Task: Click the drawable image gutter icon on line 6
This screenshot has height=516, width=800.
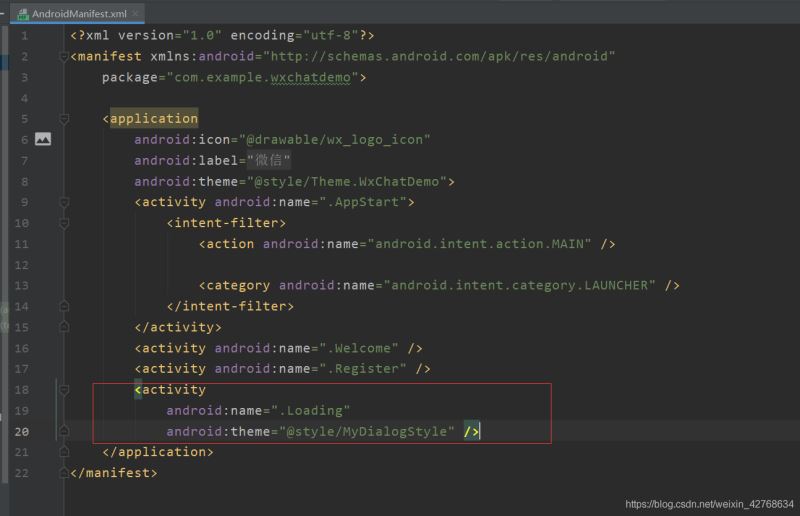Action: pyautogui.click(x=43, y=139)
